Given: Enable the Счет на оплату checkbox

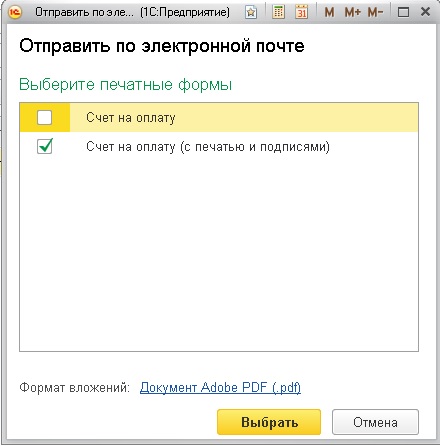Looking at the screenshot, I should pos(45,118).
